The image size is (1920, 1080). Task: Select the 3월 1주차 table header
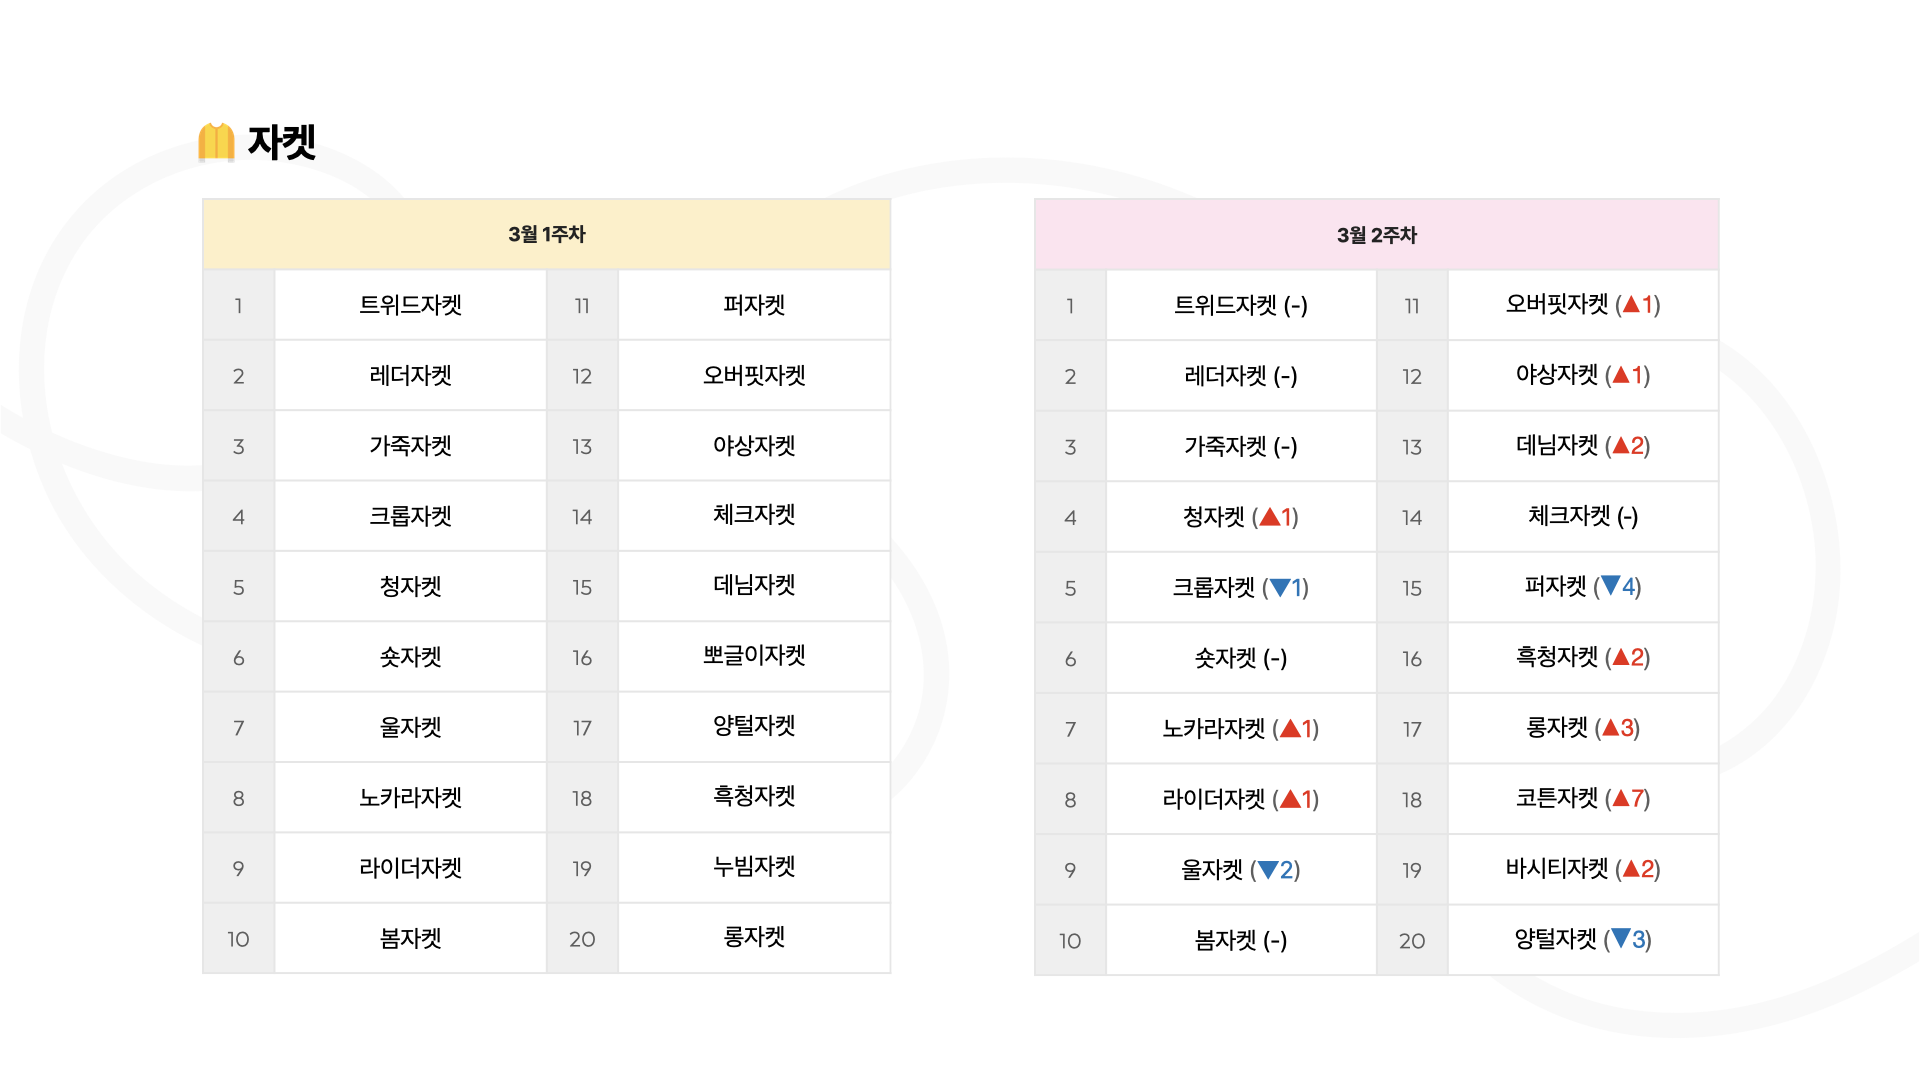click(546, 234)
